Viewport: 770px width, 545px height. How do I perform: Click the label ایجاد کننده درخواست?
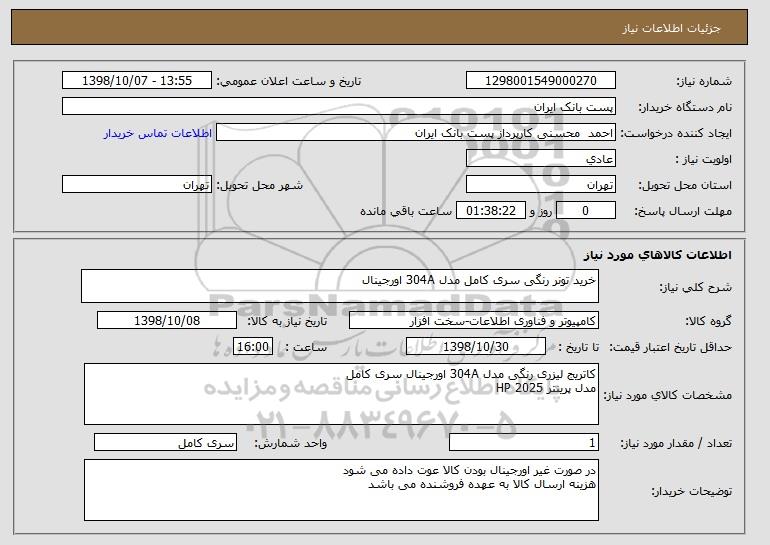[x=676, y=133]
